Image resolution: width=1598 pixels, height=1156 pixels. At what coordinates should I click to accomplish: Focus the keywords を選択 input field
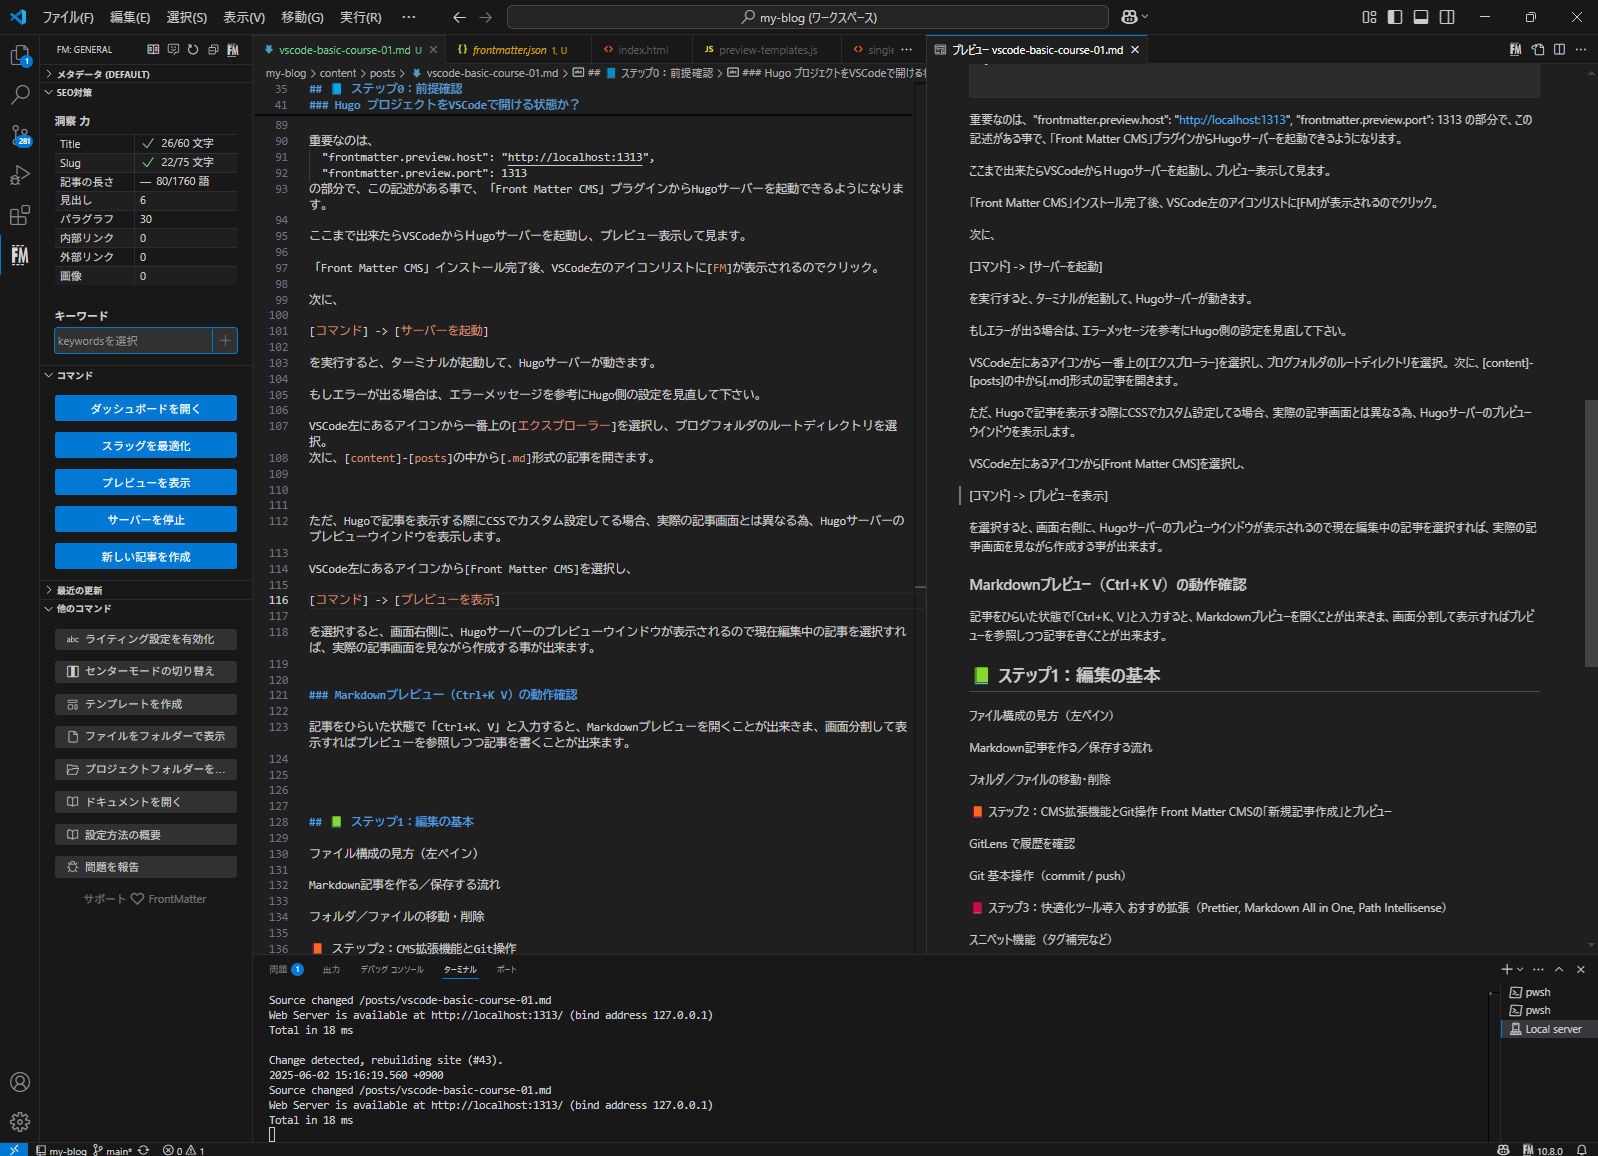tap(133, 341)
